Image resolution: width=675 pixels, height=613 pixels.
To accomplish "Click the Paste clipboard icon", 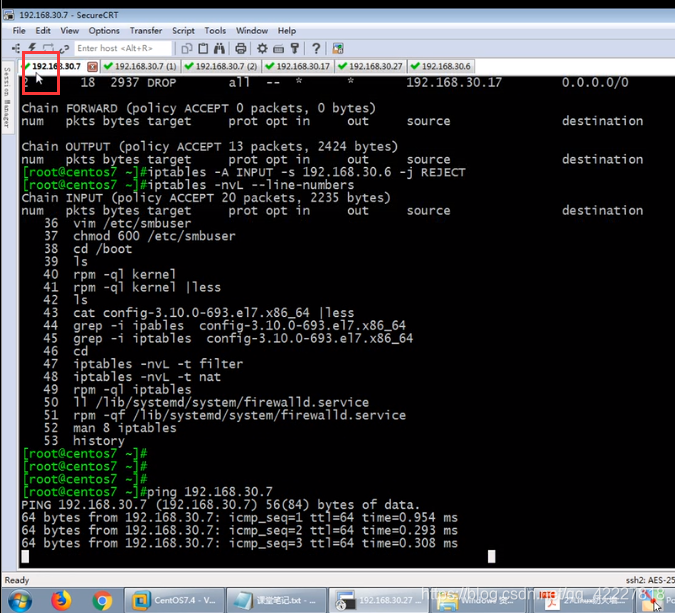I will click(x=203, y=48).
